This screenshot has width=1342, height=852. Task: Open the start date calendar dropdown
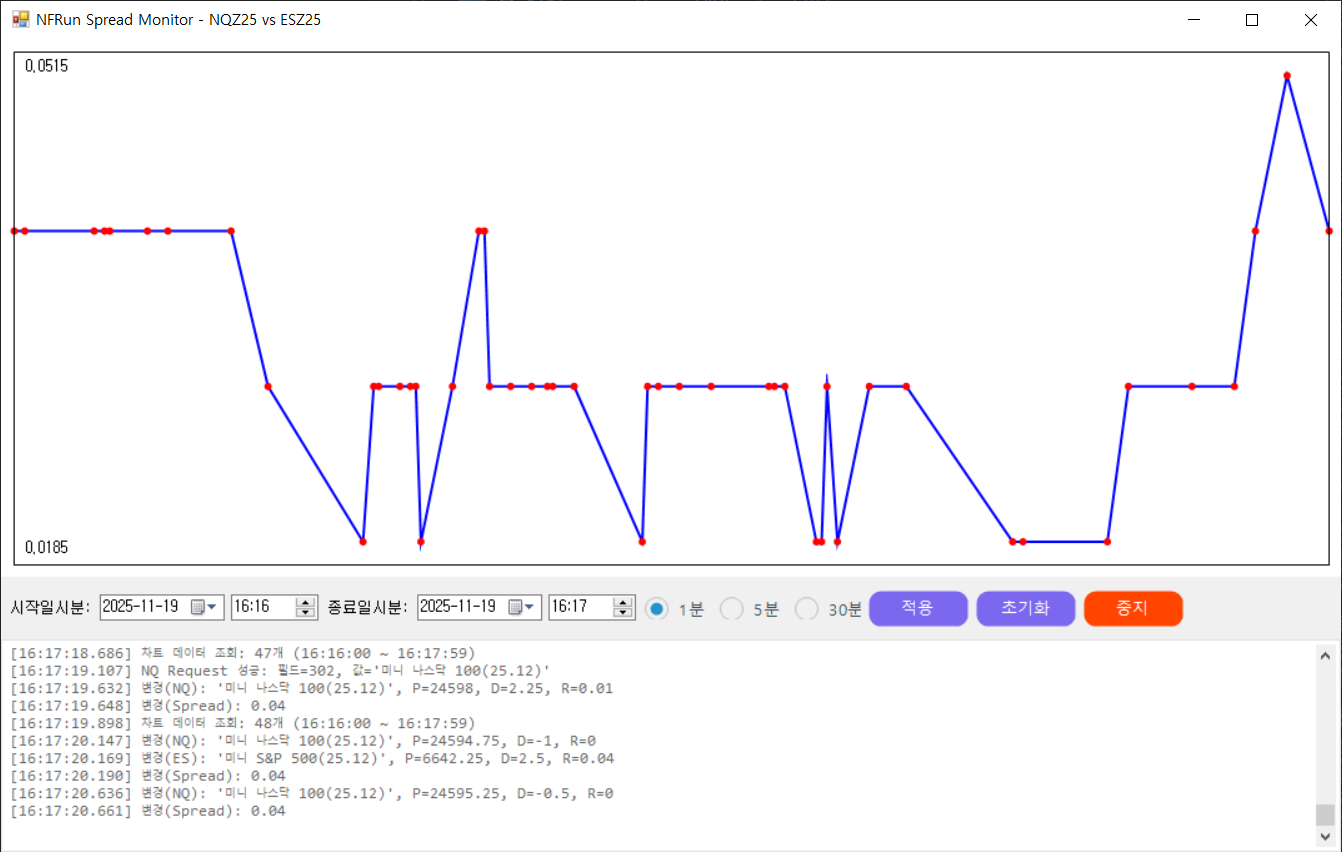[204, 607]
